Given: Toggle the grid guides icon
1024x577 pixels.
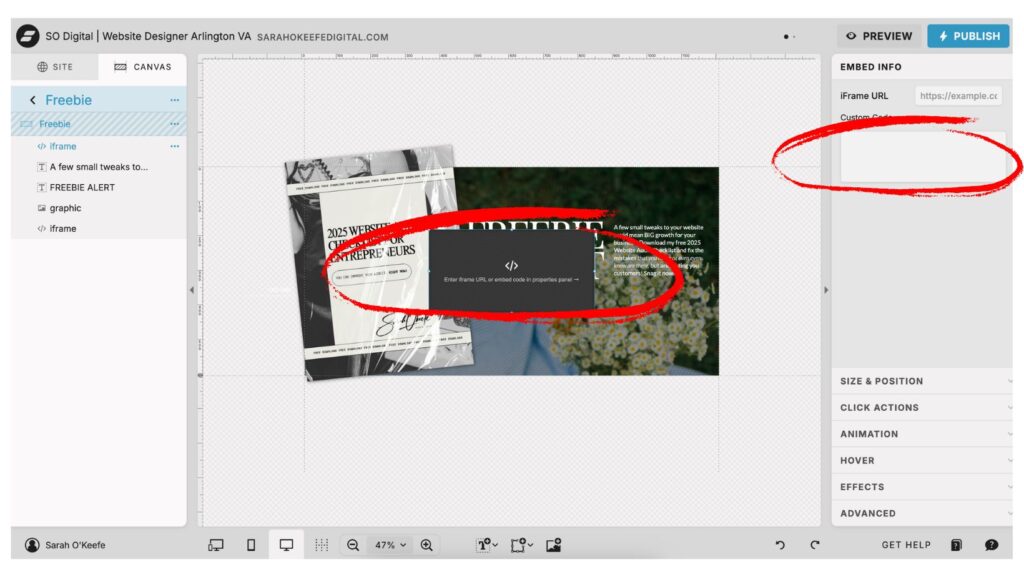Looking at the screenshot, I should coord(321,545).
